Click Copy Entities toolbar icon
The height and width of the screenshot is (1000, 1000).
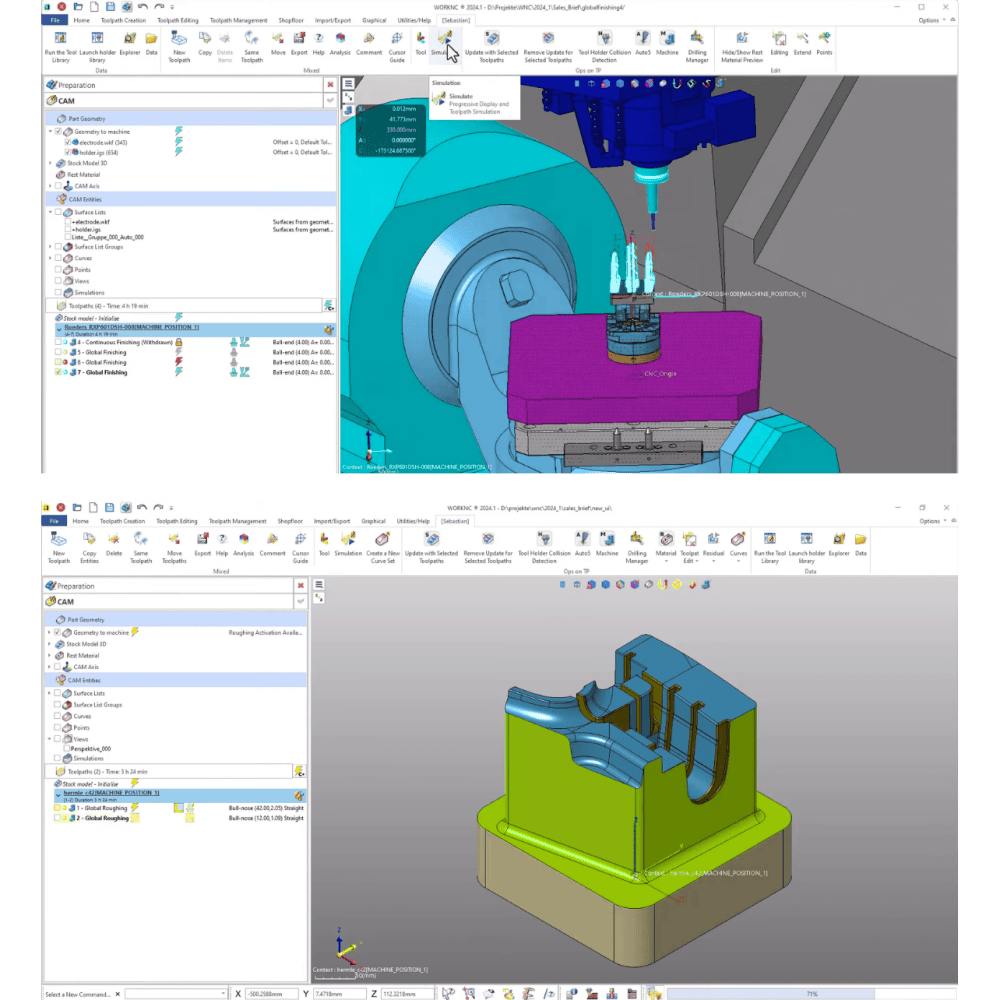[89, 541]
